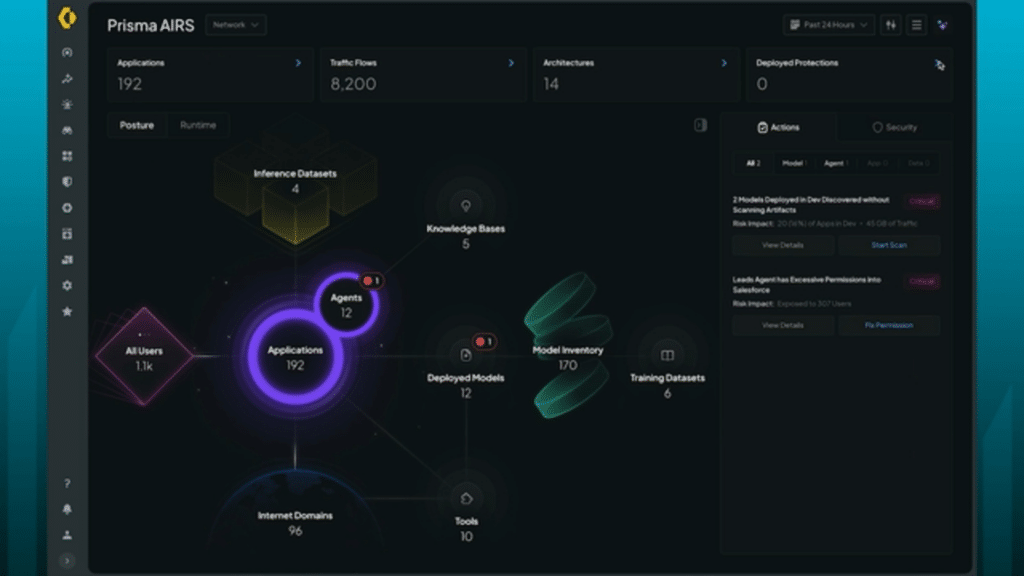Select the Tools node icon
The width and height of the screenshot is (1024, 576).
[466, 499]
